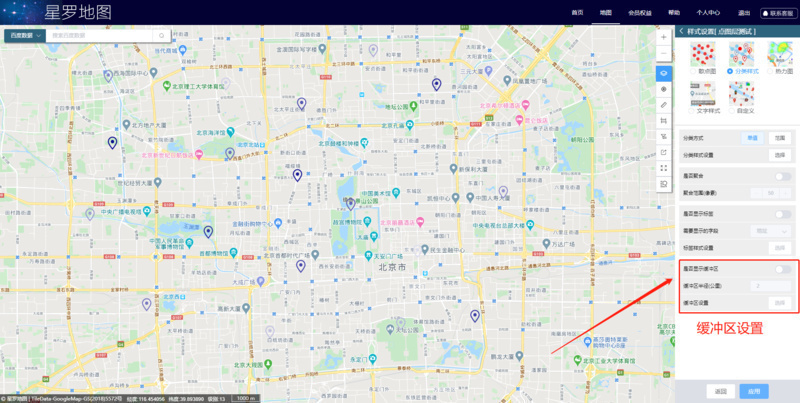
Task: Click the 缓冲区半径 value field
Action: 771,286
